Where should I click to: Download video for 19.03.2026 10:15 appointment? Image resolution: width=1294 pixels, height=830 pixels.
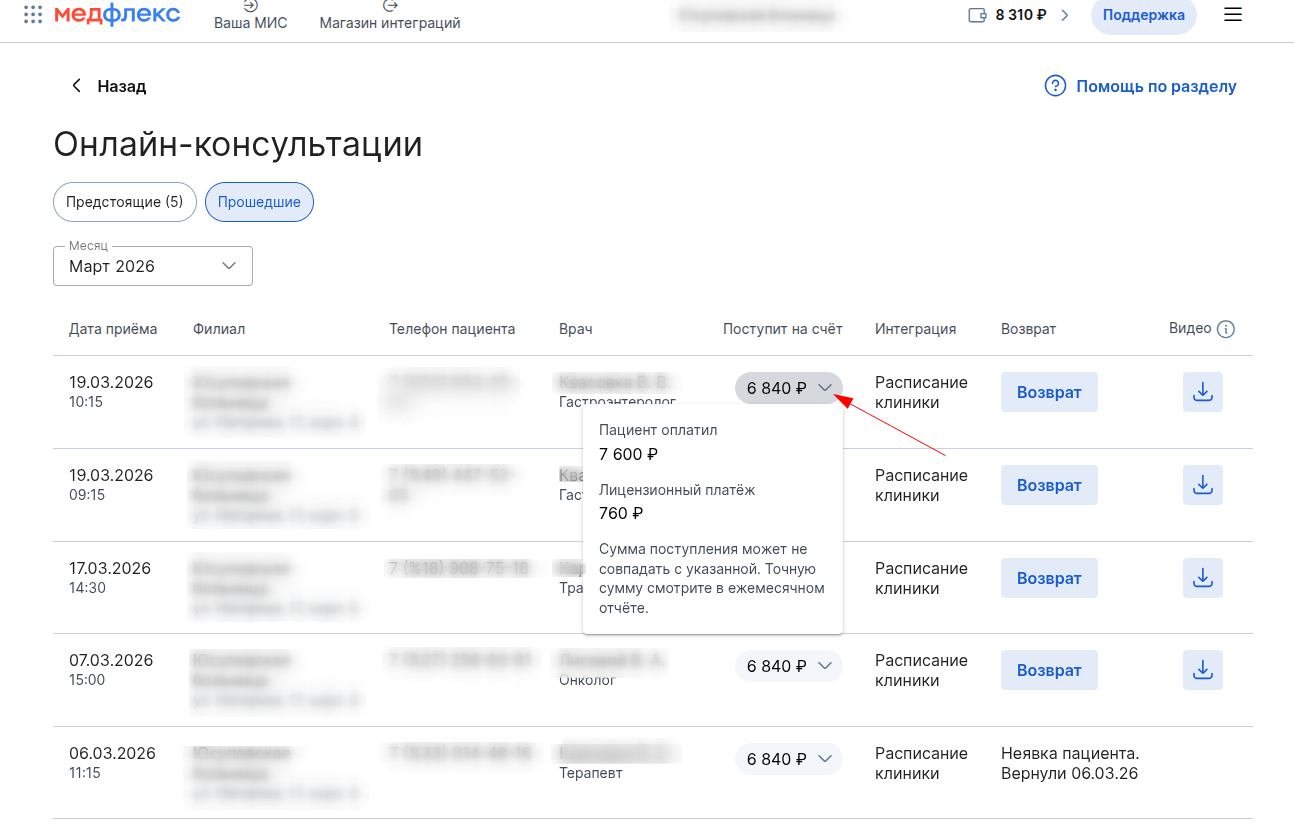click(1202, 392)
